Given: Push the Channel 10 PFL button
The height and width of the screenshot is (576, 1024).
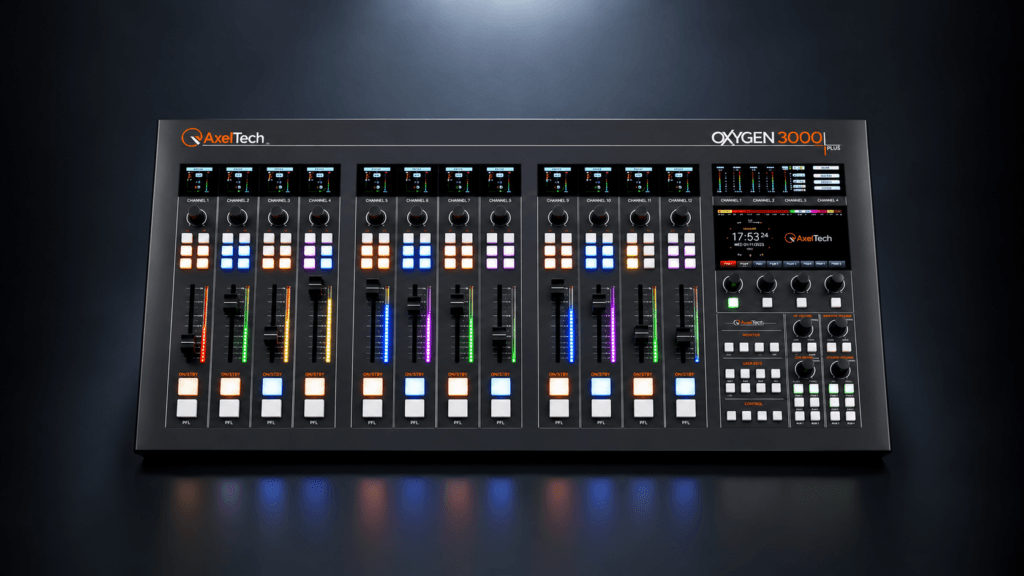Looking at the screenshot, I should tap(601, 408).
